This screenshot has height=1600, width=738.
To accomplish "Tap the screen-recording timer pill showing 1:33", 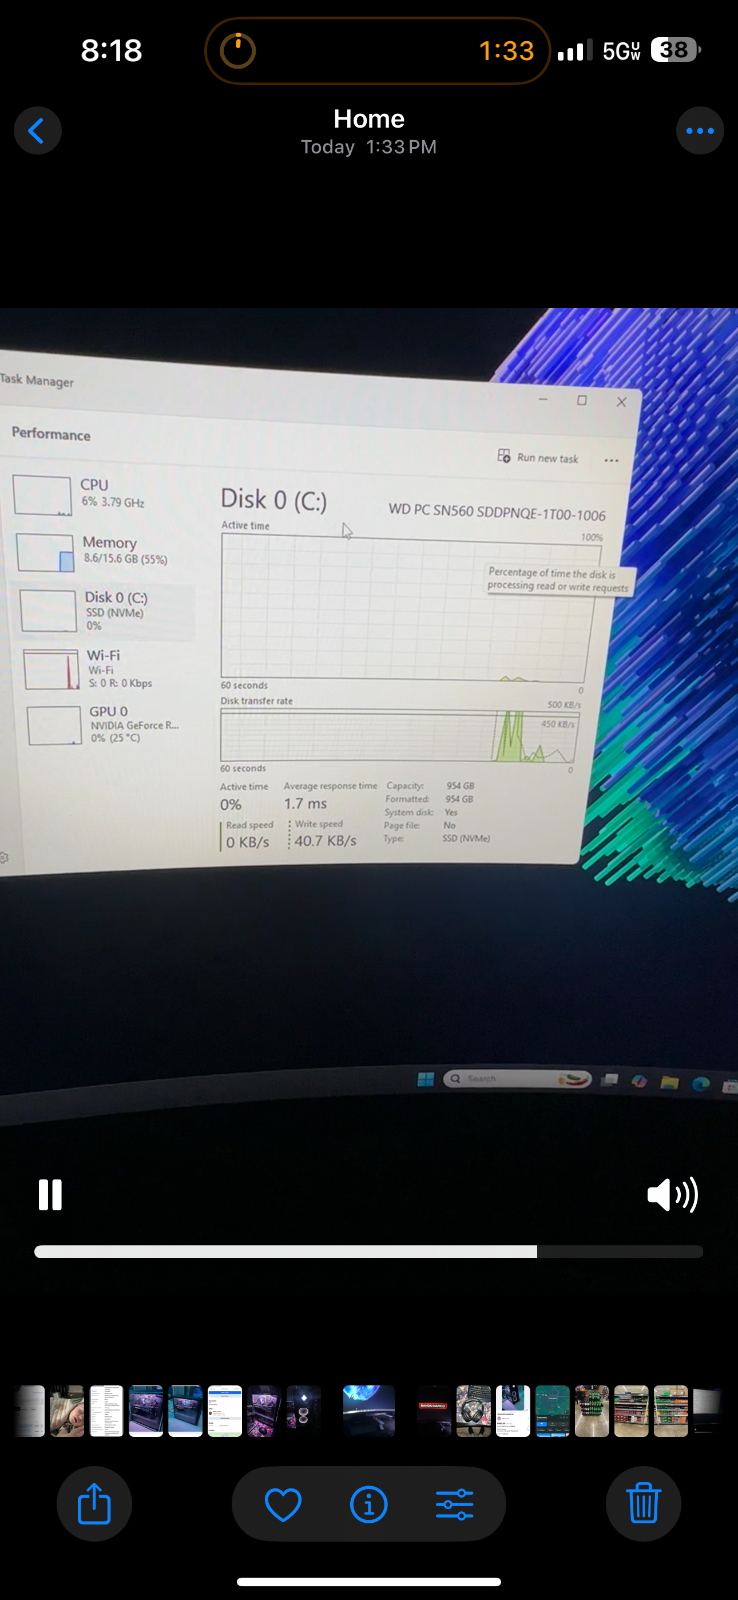I will pos(378,51).
